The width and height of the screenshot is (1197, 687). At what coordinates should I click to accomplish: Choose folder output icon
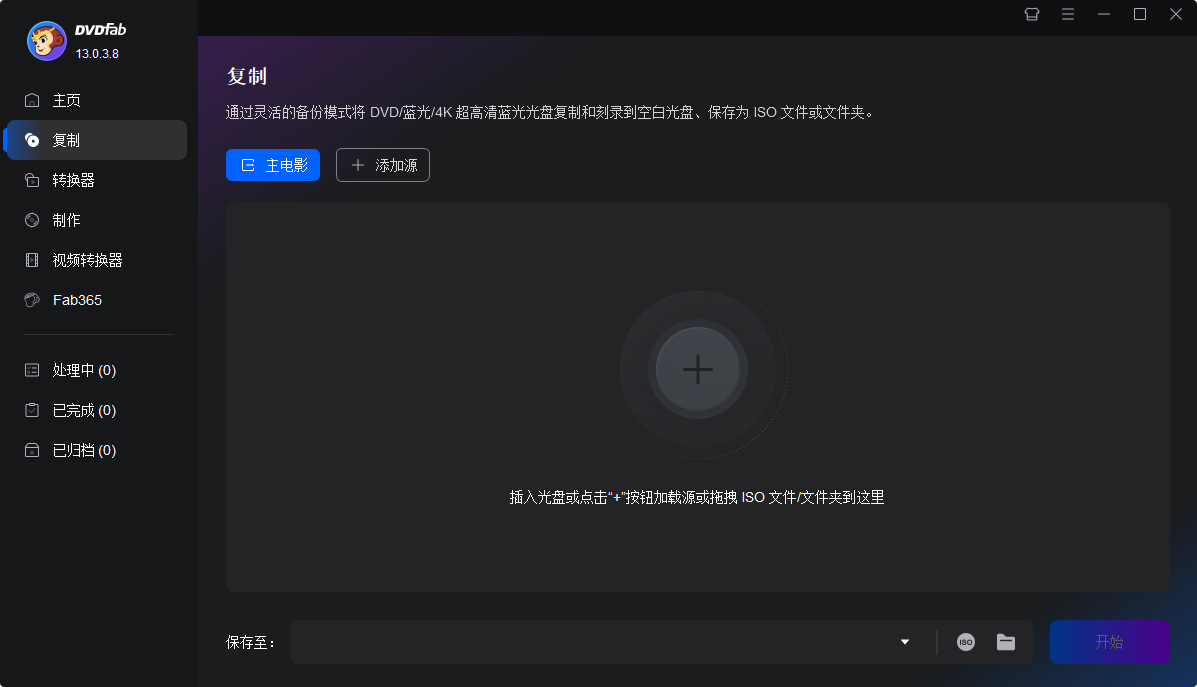pos(1006,642)
